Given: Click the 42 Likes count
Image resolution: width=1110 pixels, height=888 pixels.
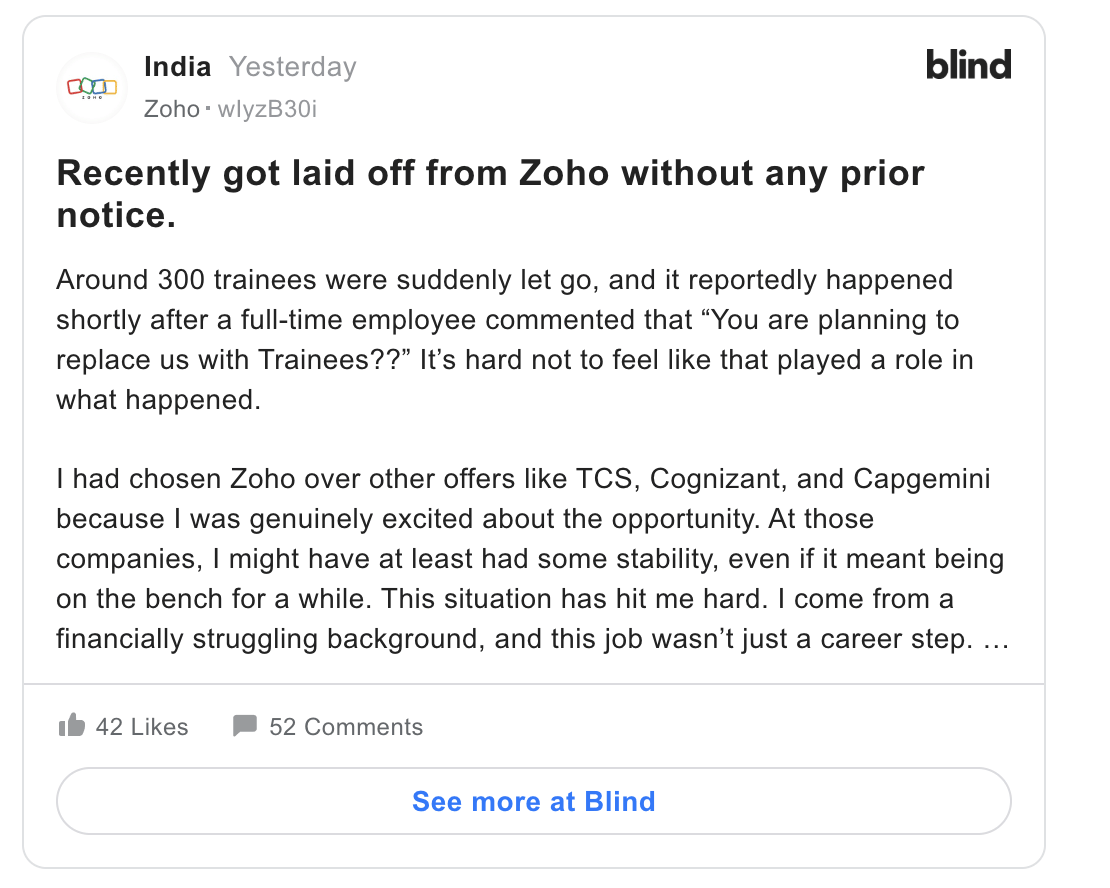Looking at the screenshot, I should 141,727.
